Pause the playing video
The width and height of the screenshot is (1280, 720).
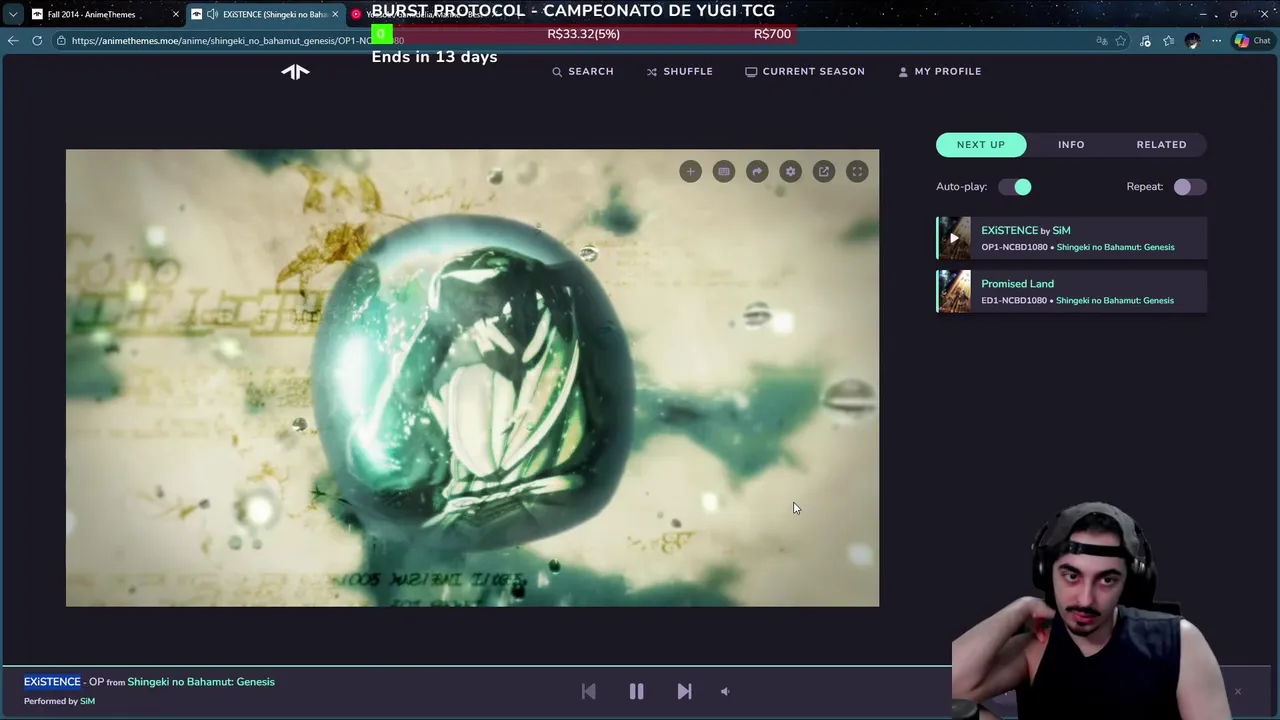coord(636,691)
